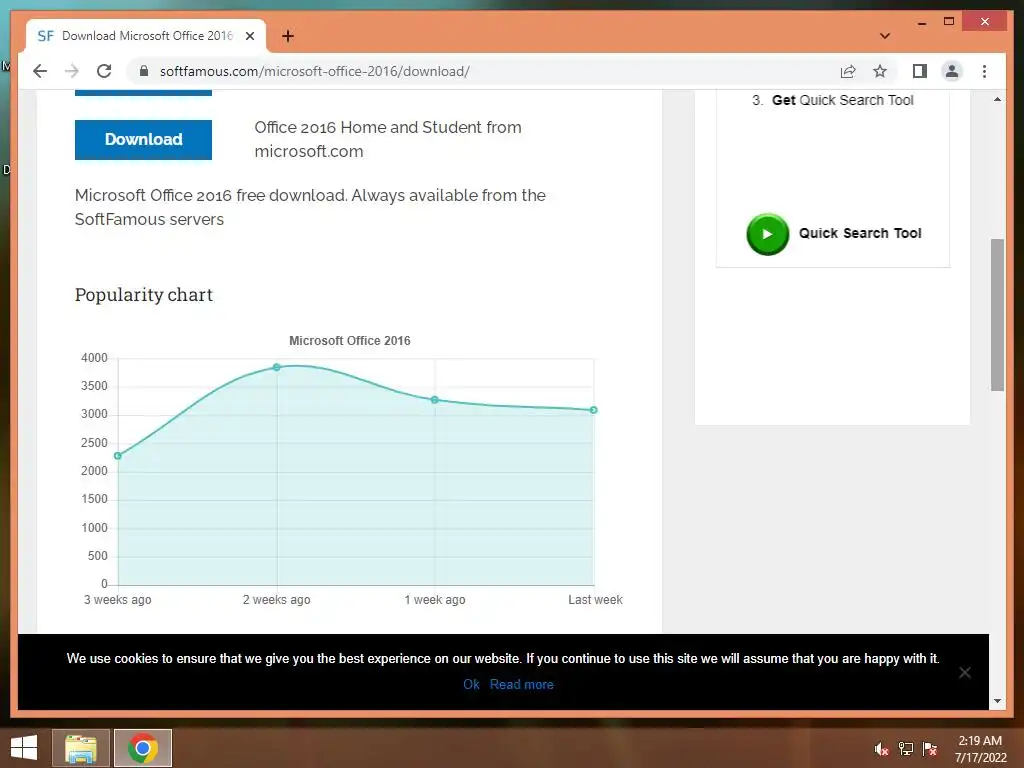This screenshot has height=768, width=1024.
Task: Open File Explorer from the taskbar
Action: coord(80,748)
